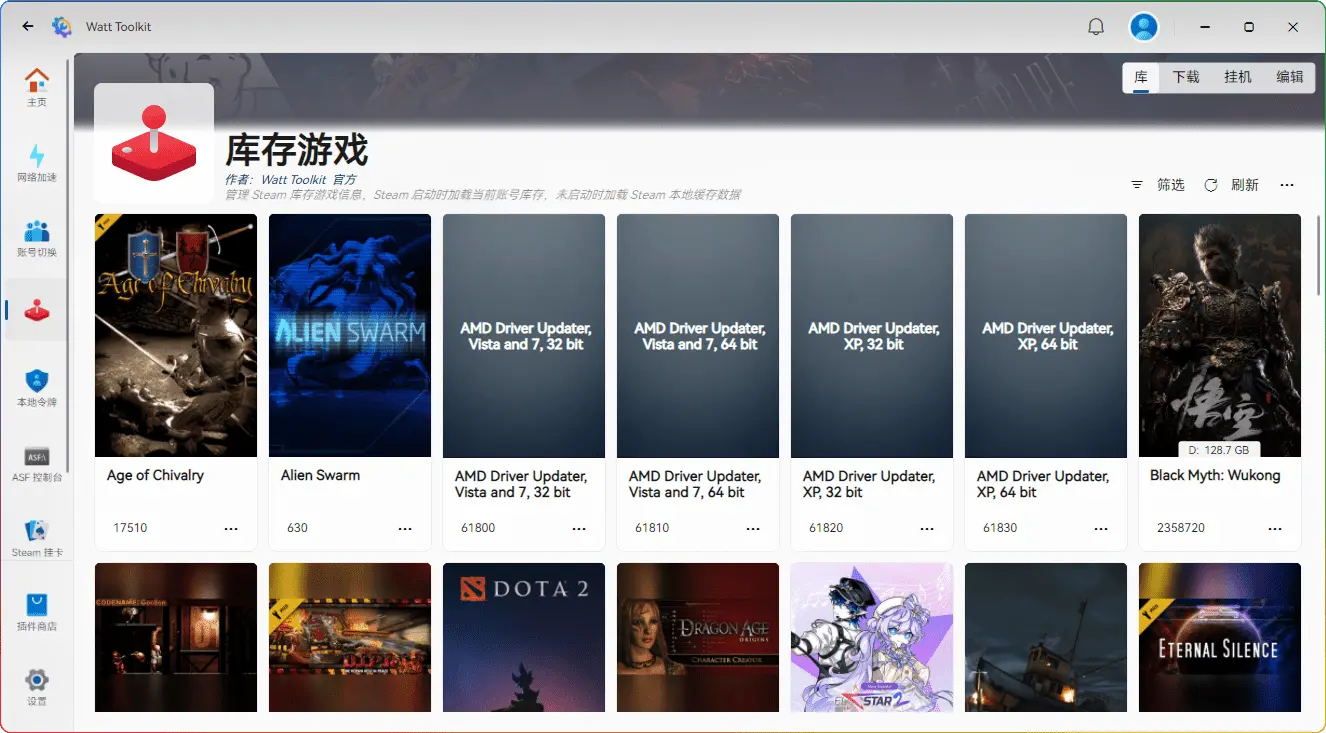The image size is (1326, 733).
Task: Open the Age of Chivalry more menu
Action: click(231, 528)
